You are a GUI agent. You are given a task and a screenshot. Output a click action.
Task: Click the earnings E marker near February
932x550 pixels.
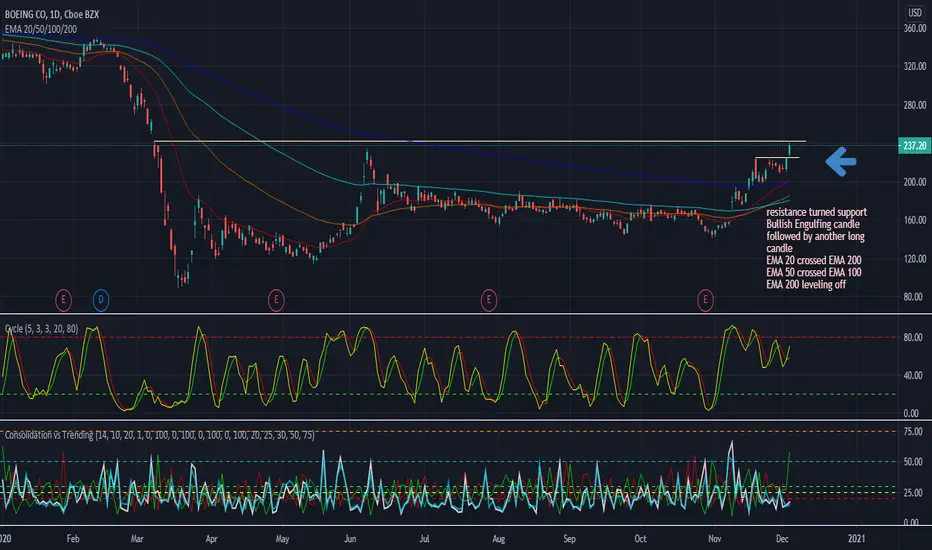[64, 300]
